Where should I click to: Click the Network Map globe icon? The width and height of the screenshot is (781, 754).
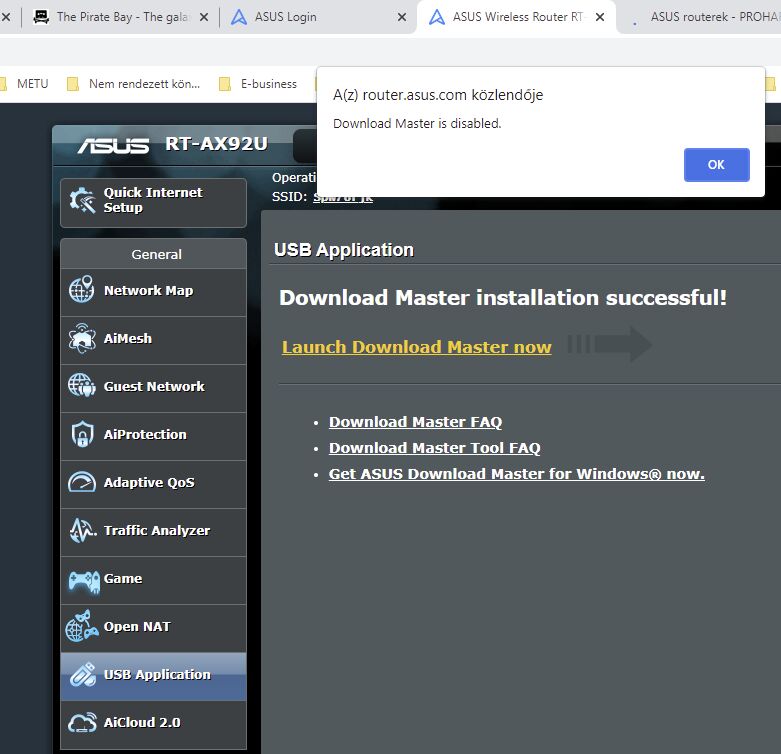(x=82, y=289)
